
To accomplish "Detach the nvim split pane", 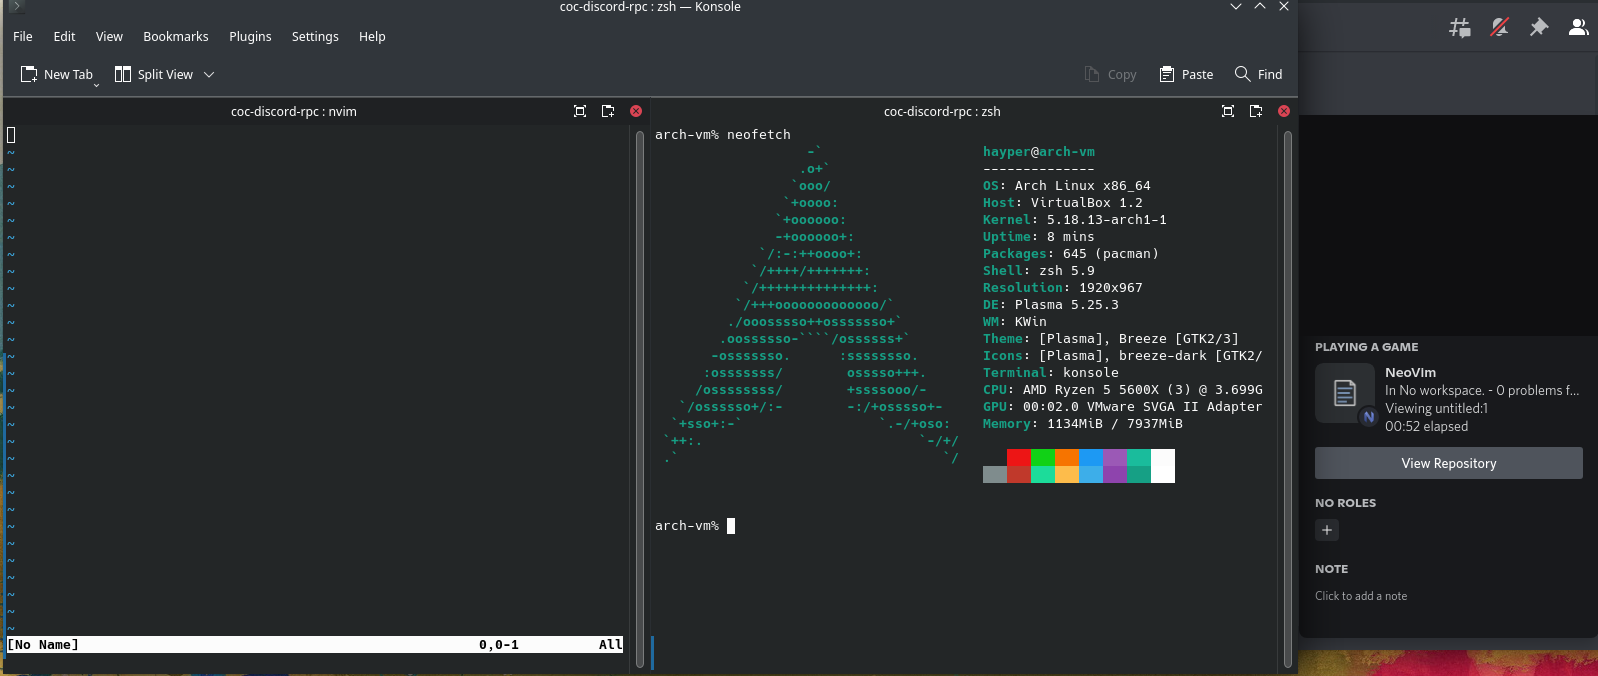I will click(608, 111).
